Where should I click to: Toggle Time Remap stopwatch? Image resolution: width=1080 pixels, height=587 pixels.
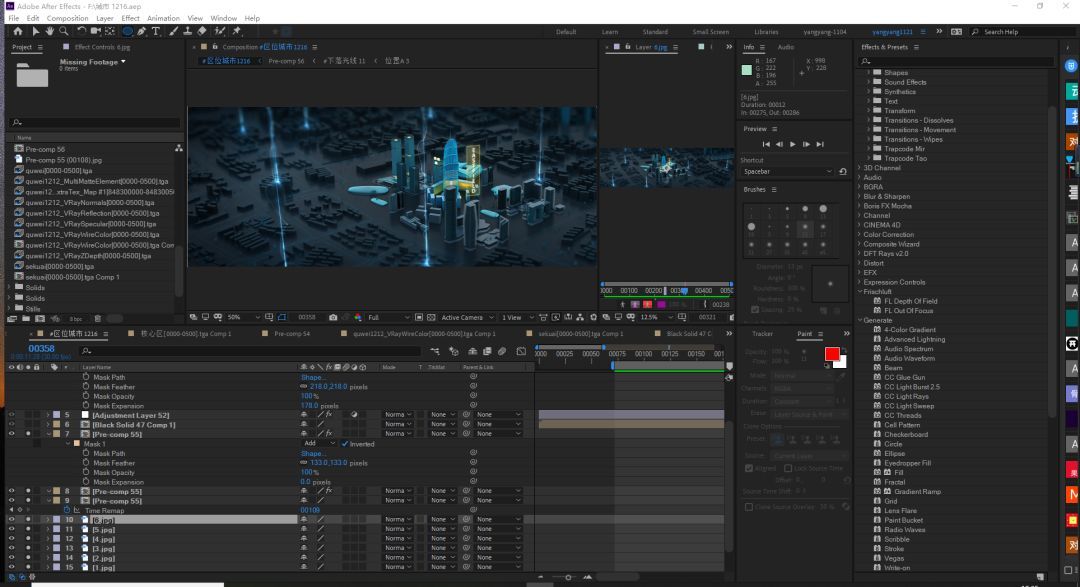pyautogui.click(x=67, y=511)
